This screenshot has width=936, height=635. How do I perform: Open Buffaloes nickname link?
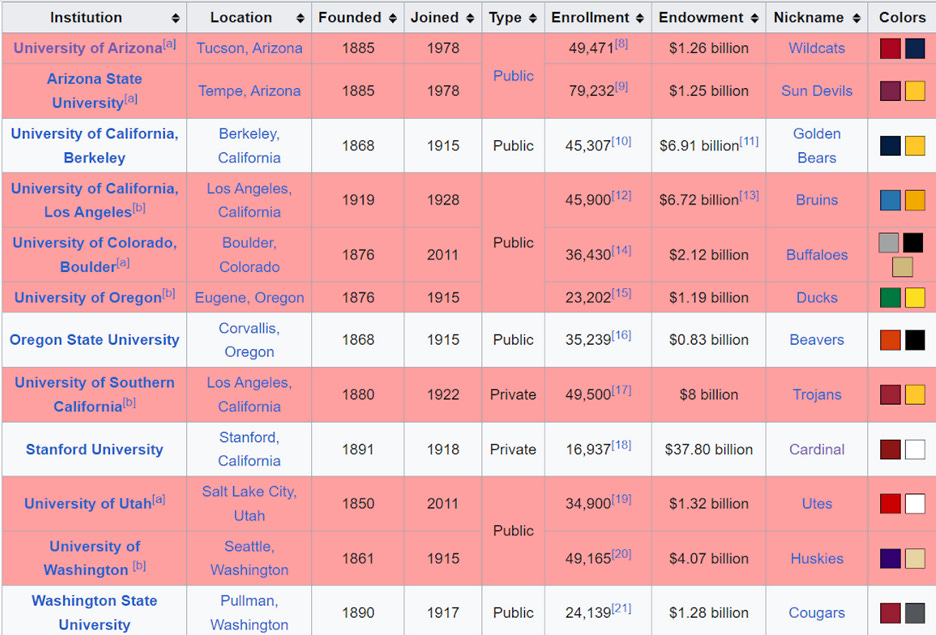click(x=817, y=255)
